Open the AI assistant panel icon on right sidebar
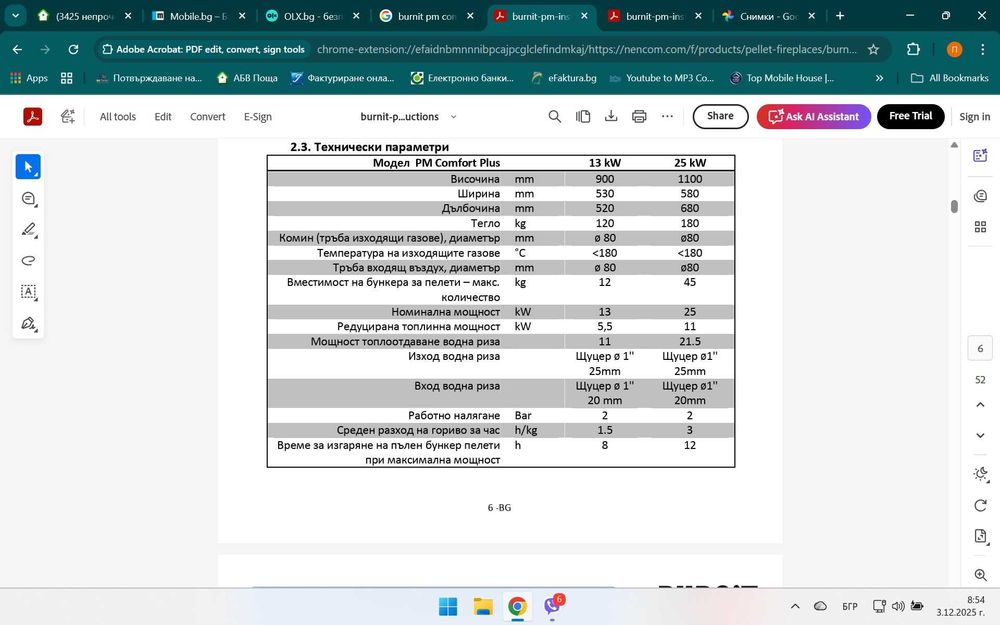The image size is (1000, 625). tap(980, 156)
